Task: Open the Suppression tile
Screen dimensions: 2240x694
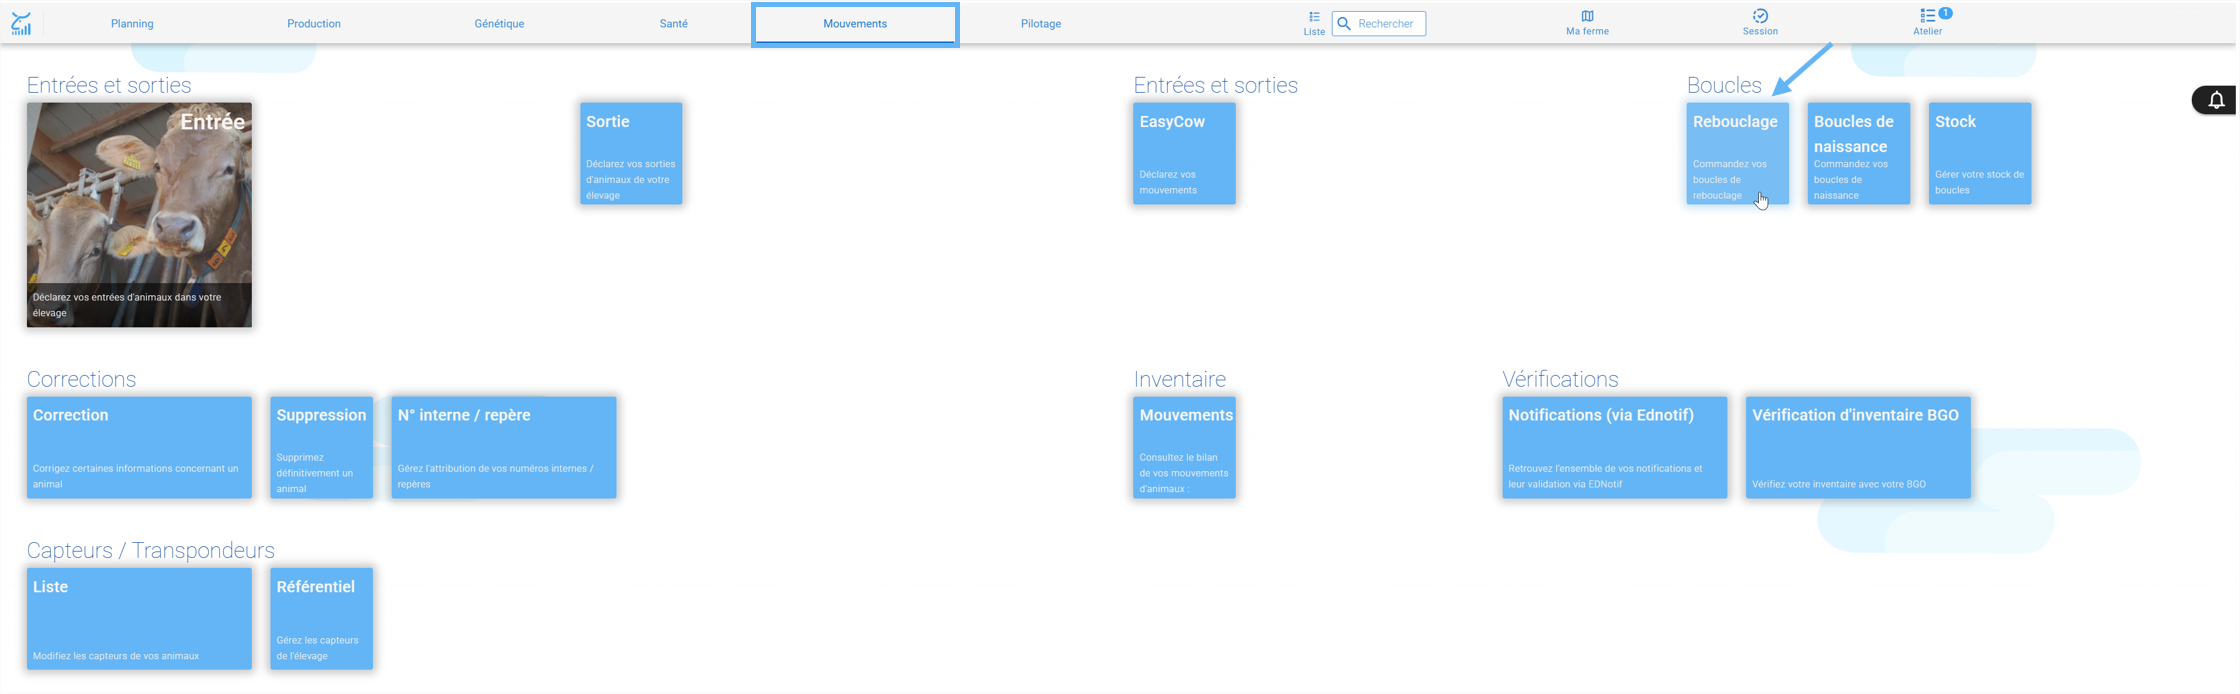Action: click(321, 448)
